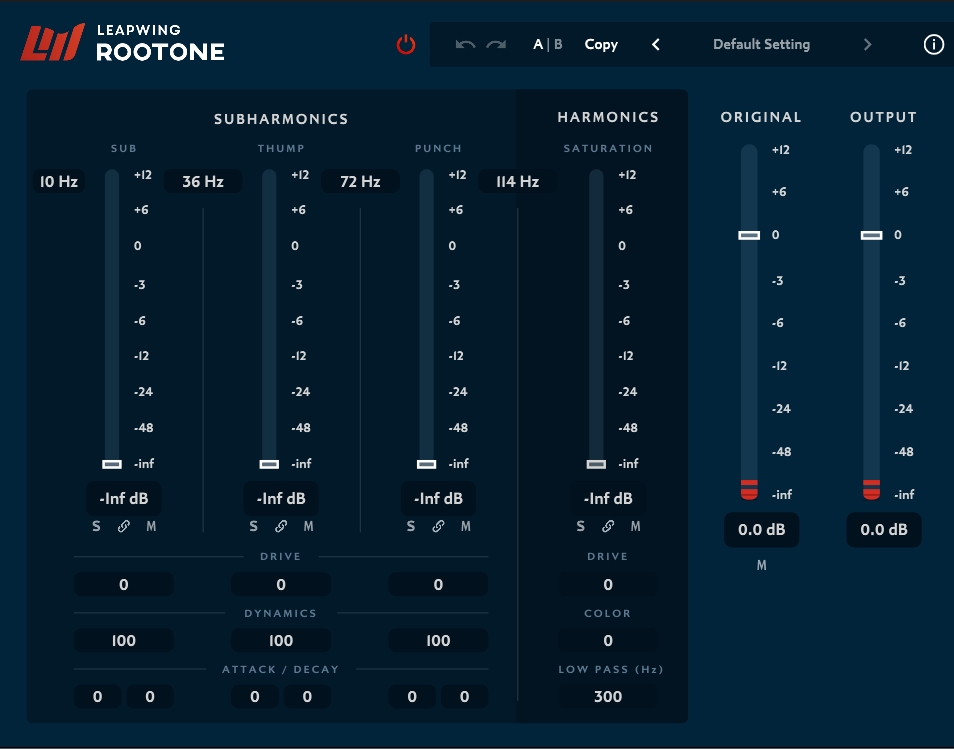The height and width of the screenshot is (749, 954).
Task: Click the Thump dynamics 100 field
Action: [x=281, y=641]
